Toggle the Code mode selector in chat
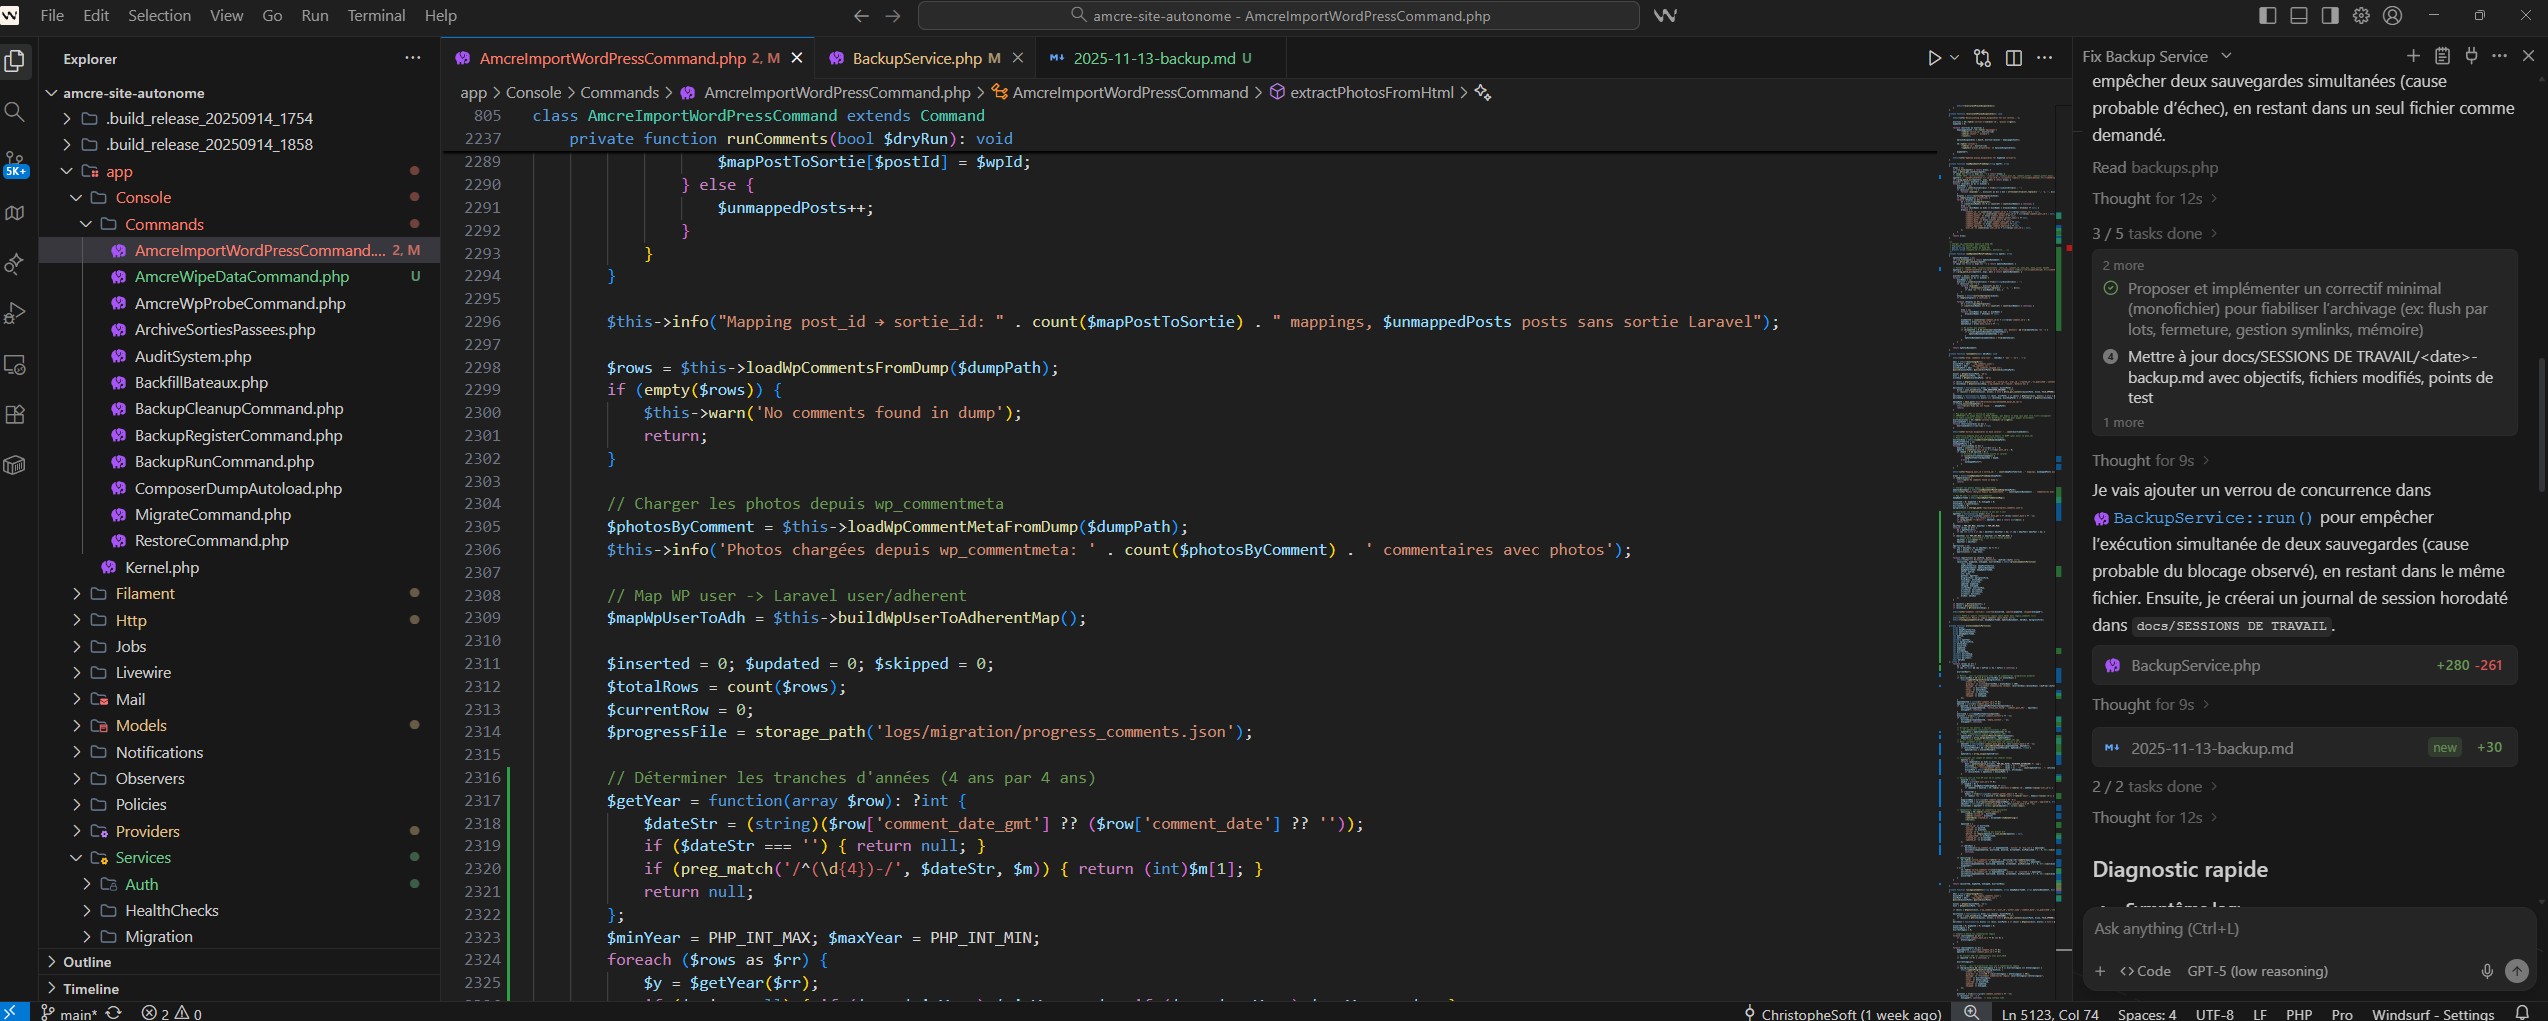 pyautogui.click(x=2145, y=971)
